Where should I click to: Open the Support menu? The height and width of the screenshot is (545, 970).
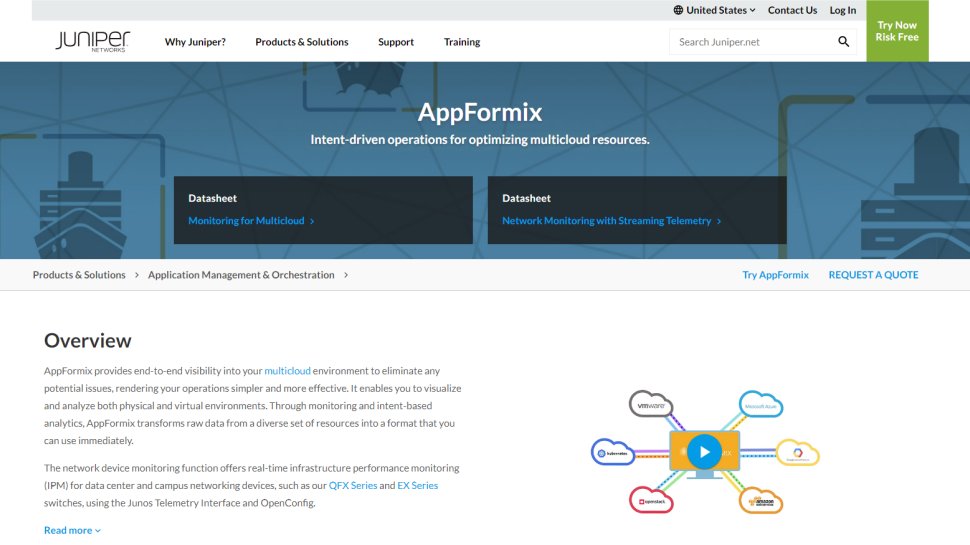click(396, 41)
